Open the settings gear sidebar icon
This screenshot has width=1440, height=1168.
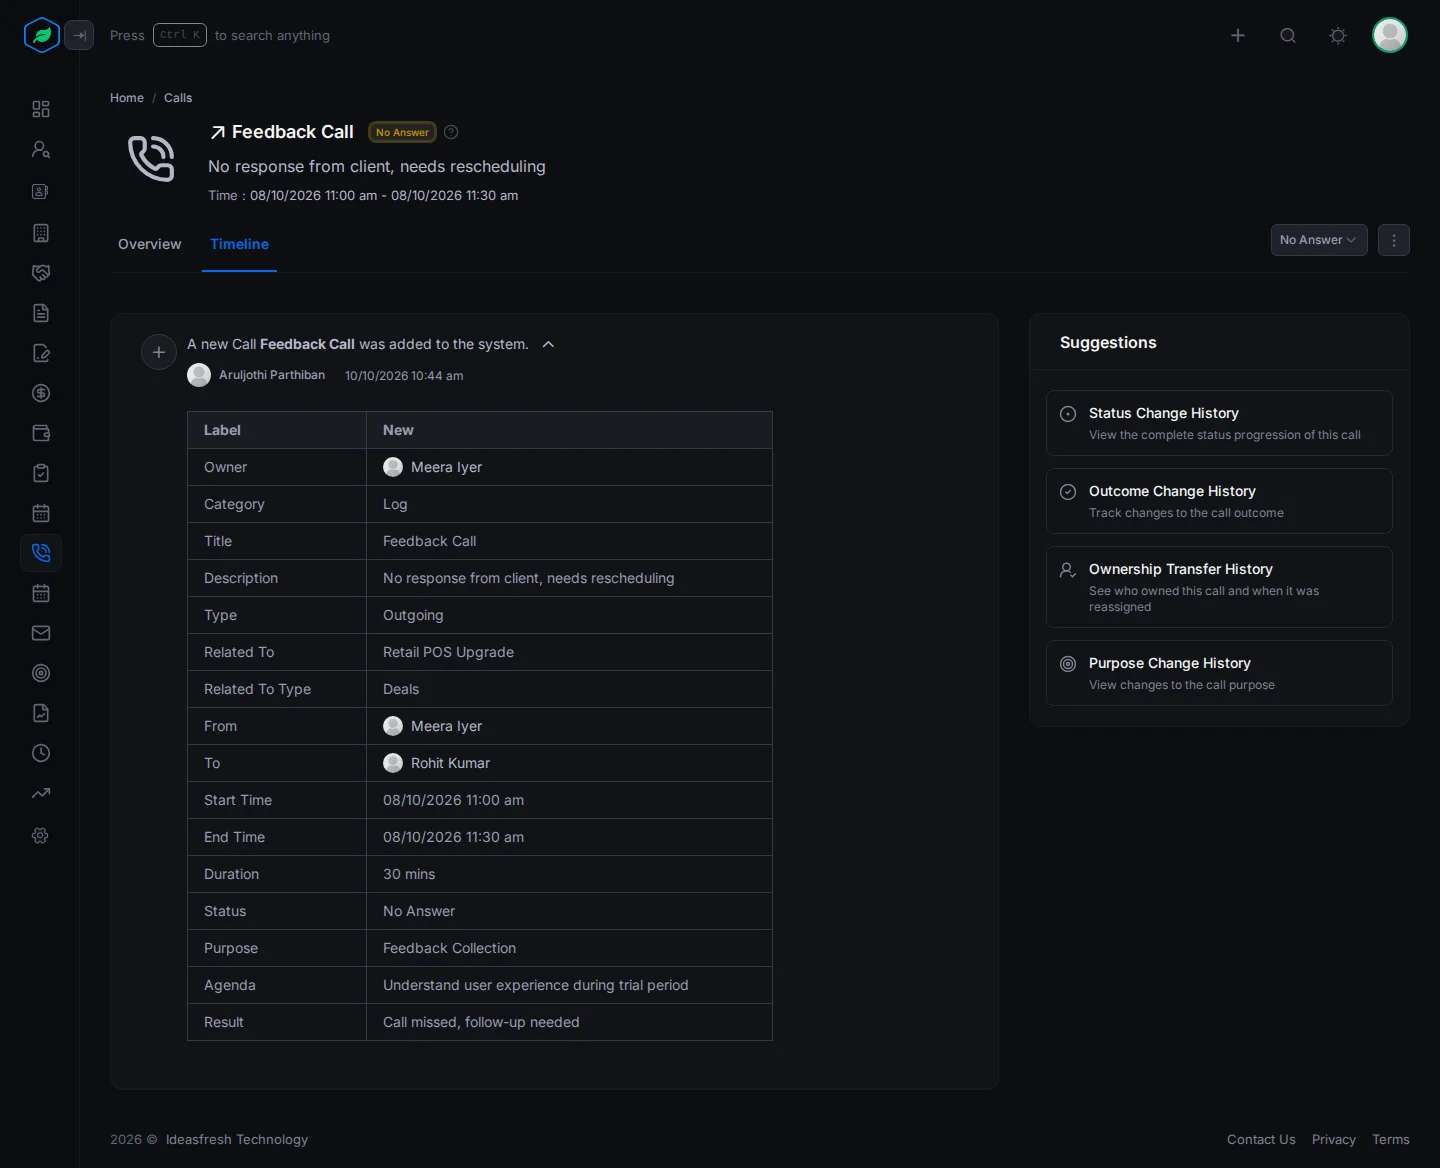[x=41, y=835]
